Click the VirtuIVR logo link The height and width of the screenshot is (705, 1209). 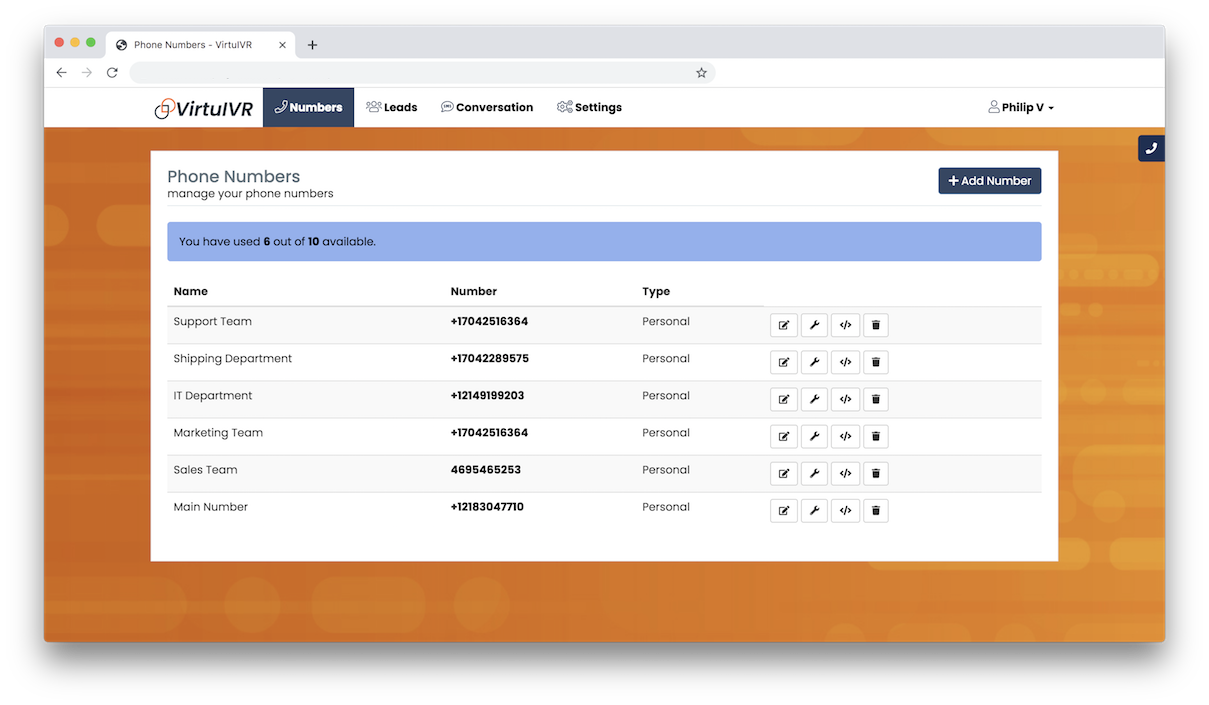204,108
